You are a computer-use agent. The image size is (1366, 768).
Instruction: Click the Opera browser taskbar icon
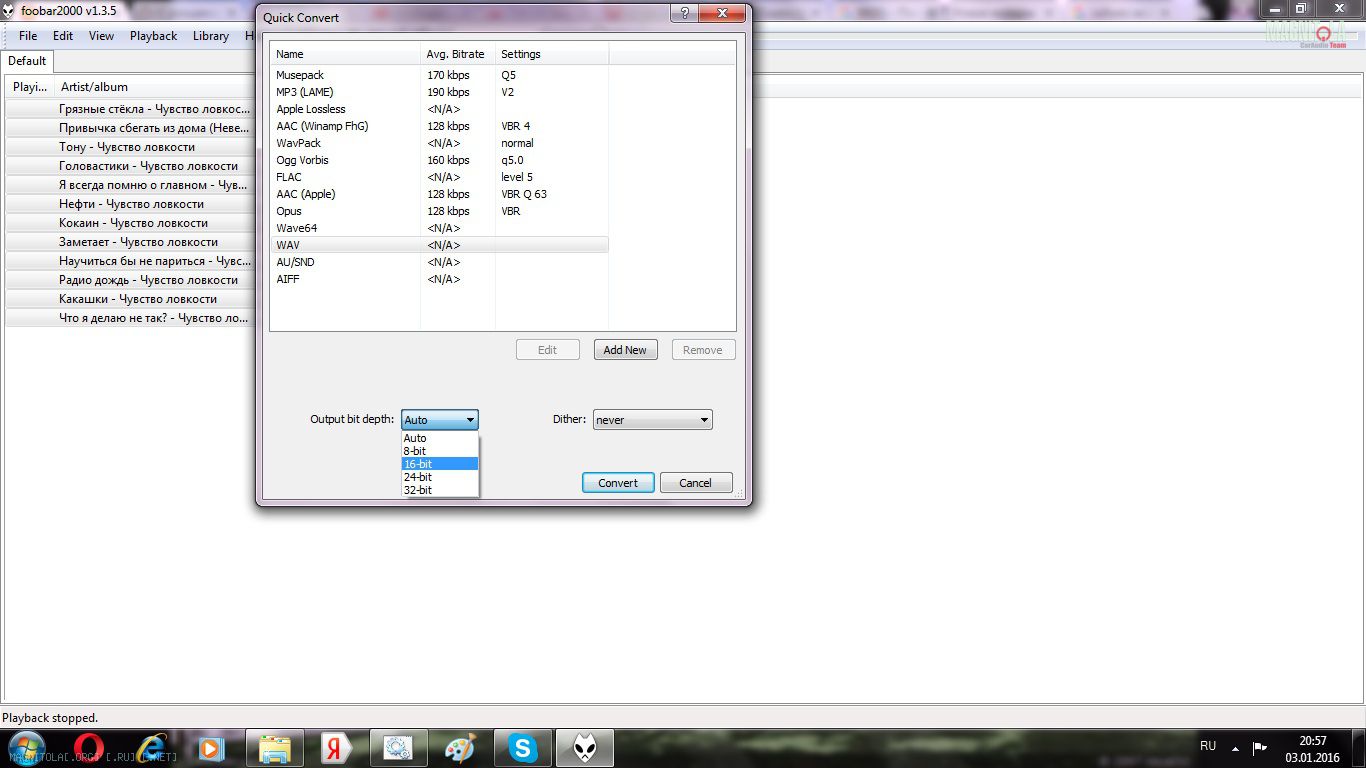(x=91, y=748)
